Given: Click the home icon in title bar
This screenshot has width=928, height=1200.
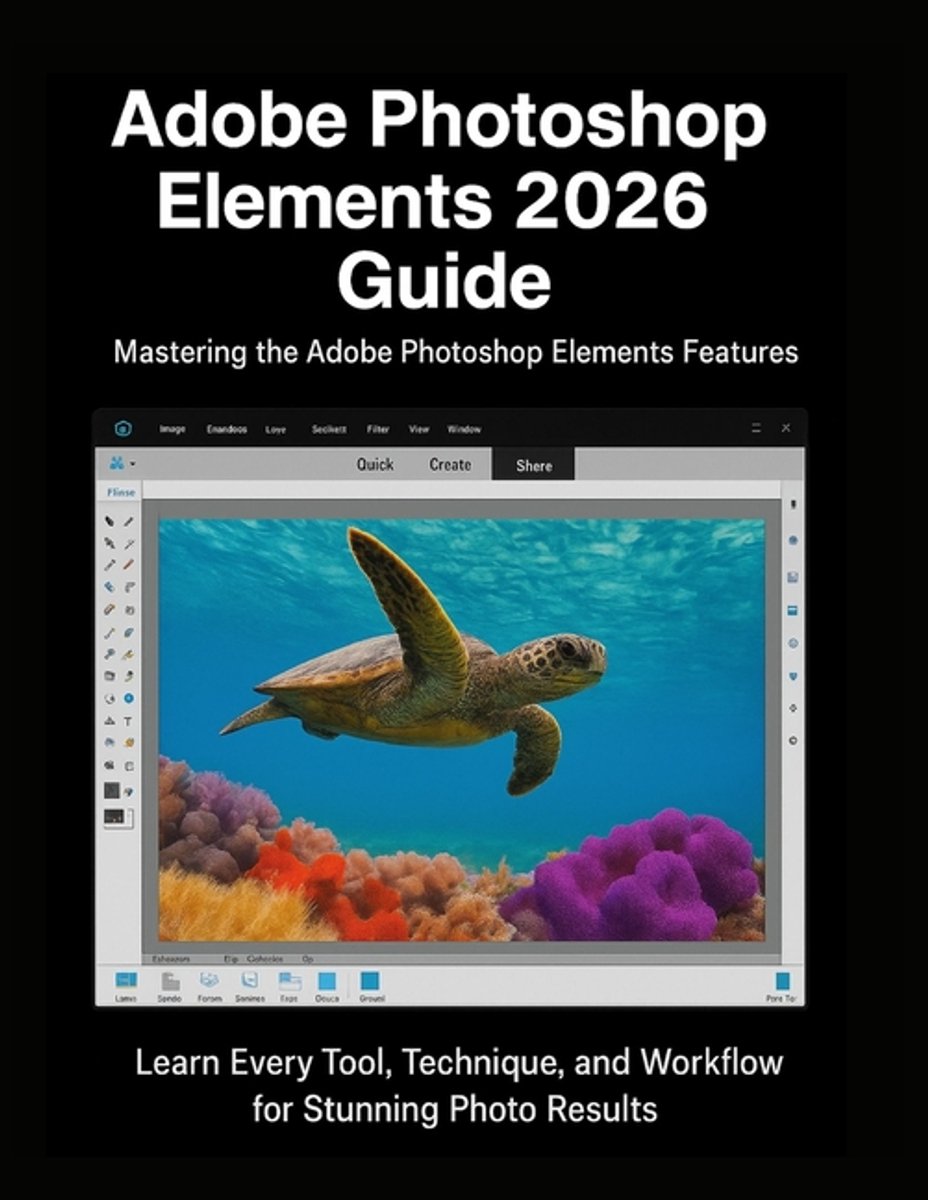Looking at the screenshot, I should 122,429.
